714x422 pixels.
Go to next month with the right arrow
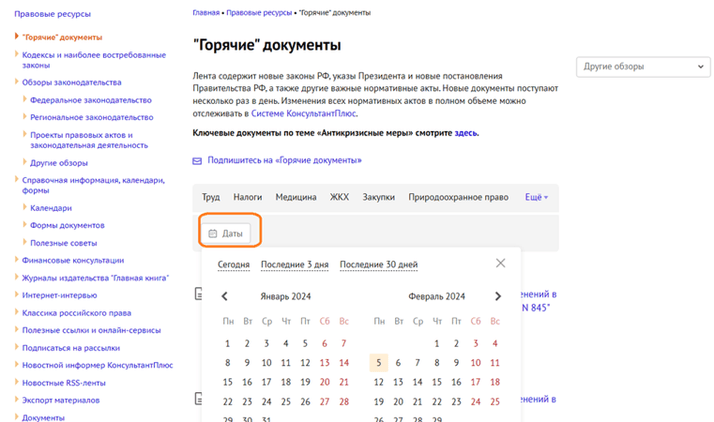498,297
